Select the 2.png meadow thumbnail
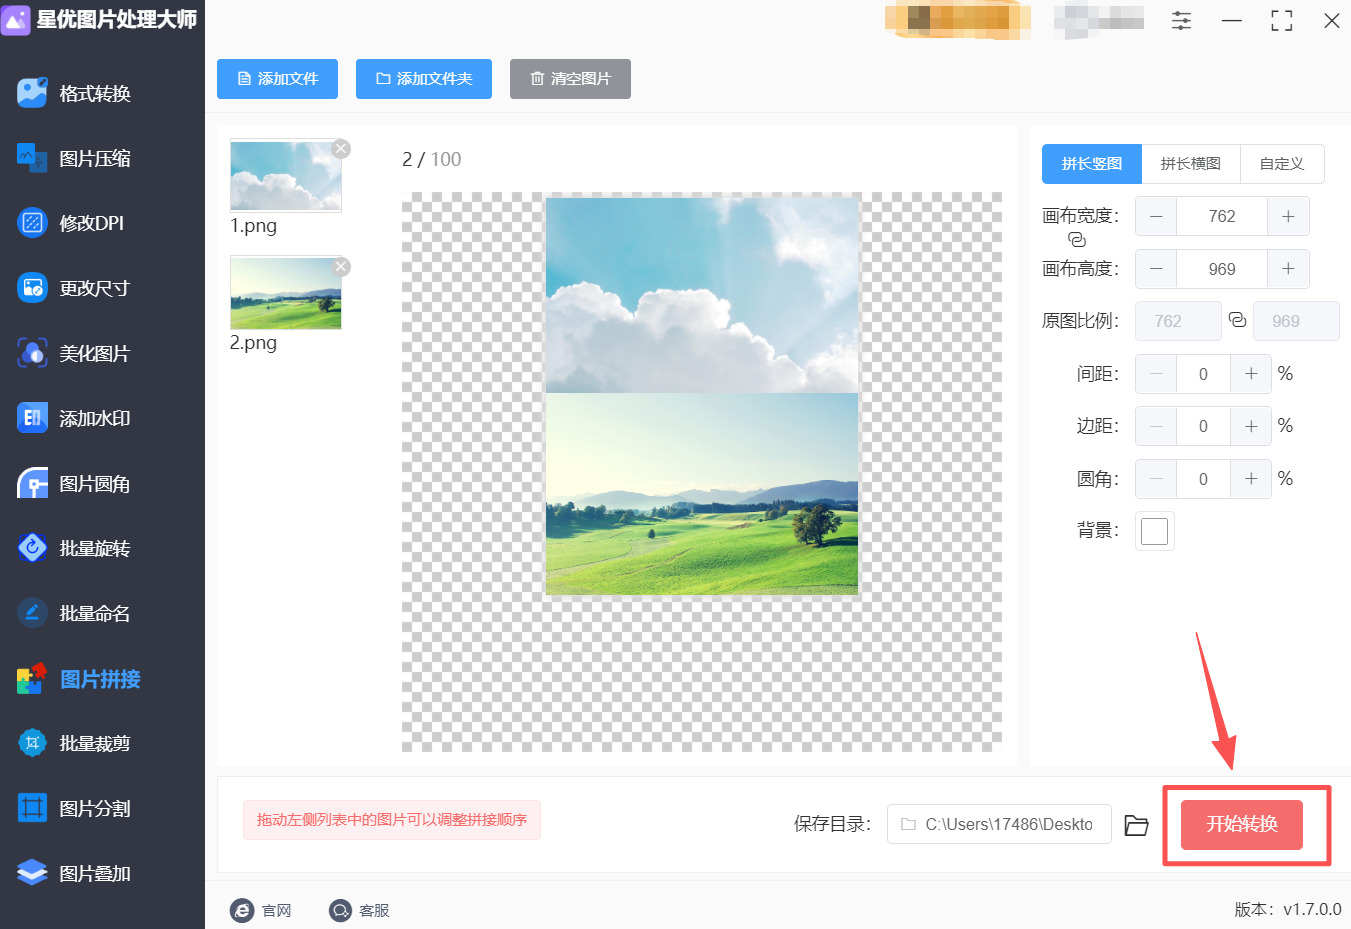This screenshot has width=1351, height=929. point(286,293)
